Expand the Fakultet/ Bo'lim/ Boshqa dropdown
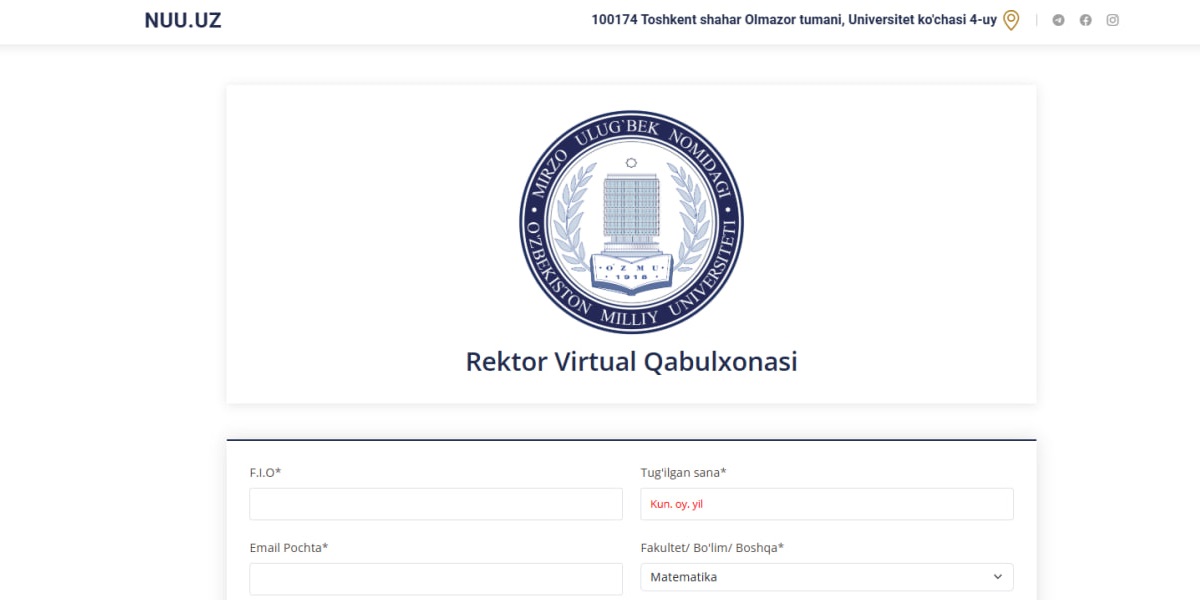 pyautogui.click(x=826, y=577)
